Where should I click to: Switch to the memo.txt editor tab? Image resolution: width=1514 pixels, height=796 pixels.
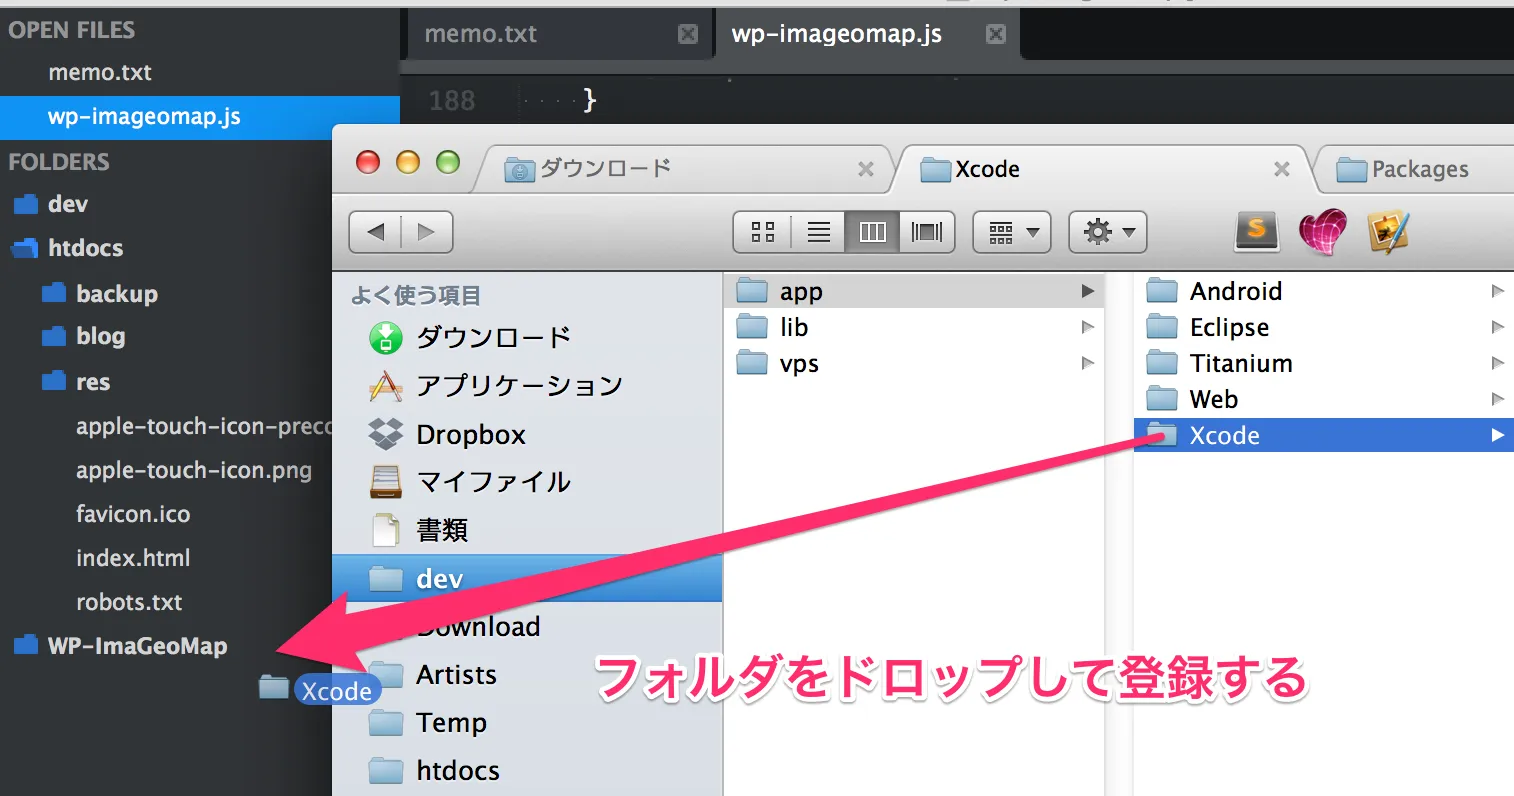481,34
